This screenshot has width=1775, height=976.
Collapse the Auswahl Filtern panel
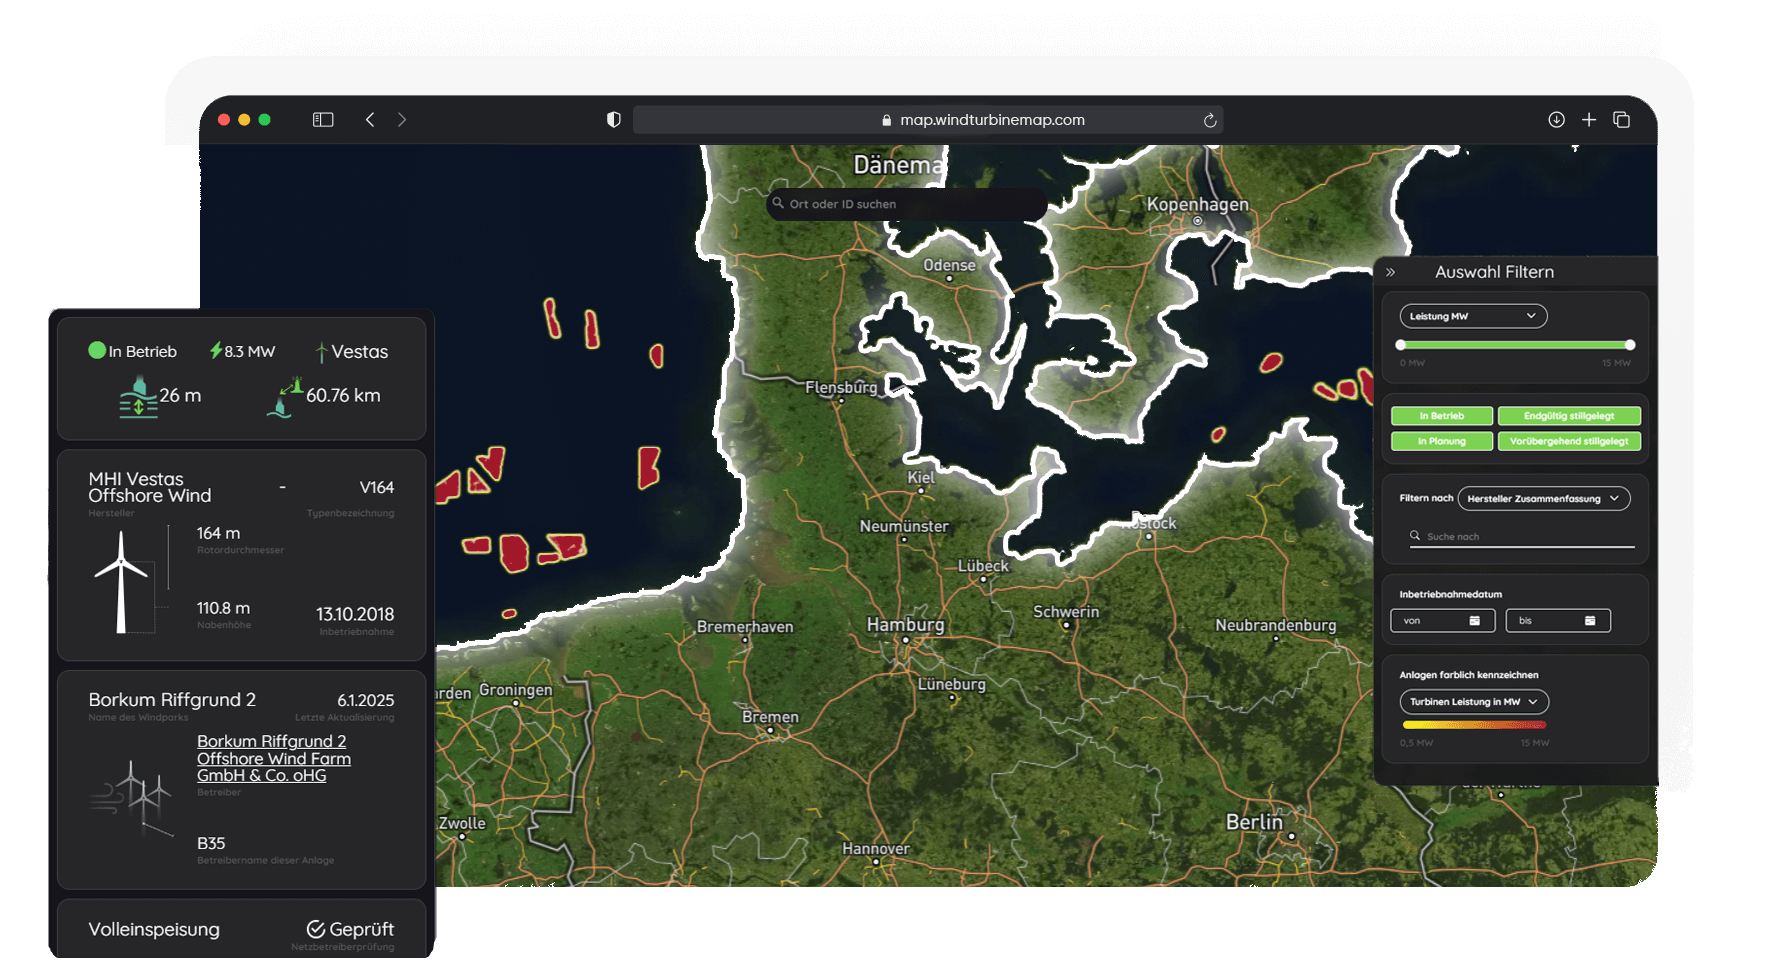(1390, 272)
